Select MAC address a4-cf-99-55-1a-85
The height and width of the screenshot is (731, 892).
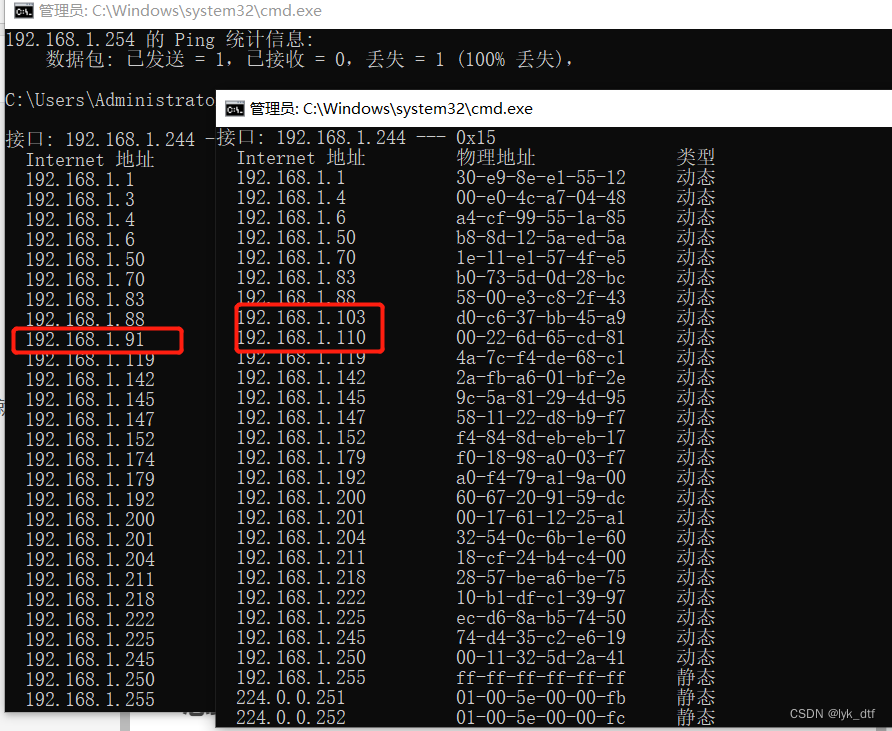tap(540, 217)
